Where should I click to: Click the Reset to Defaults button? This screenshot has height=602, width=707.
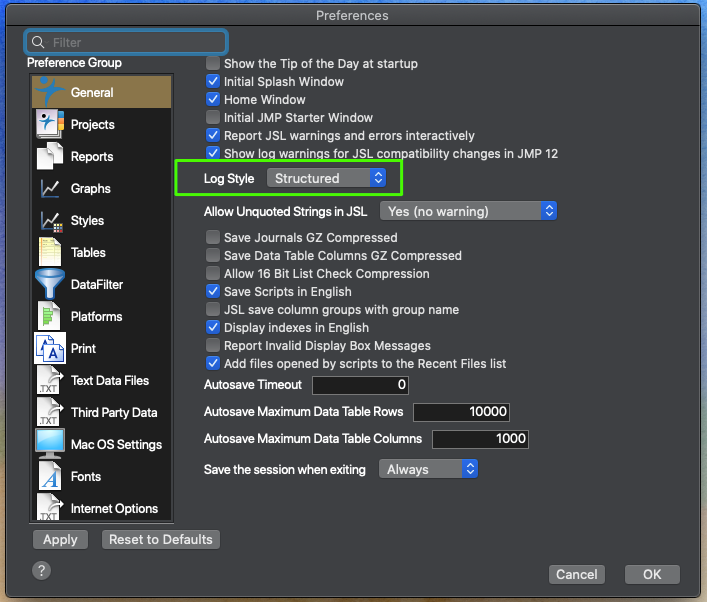[x=160, y=539]
